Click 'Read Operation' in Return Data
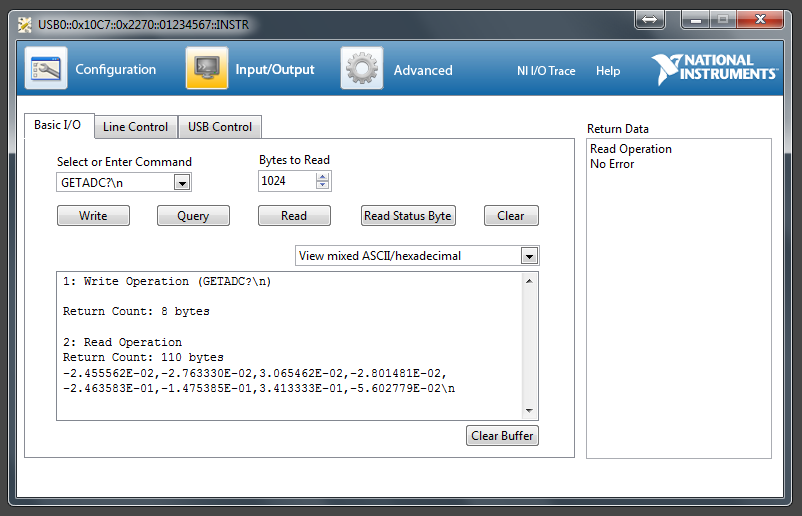802x516 pixels. (631, 149)
